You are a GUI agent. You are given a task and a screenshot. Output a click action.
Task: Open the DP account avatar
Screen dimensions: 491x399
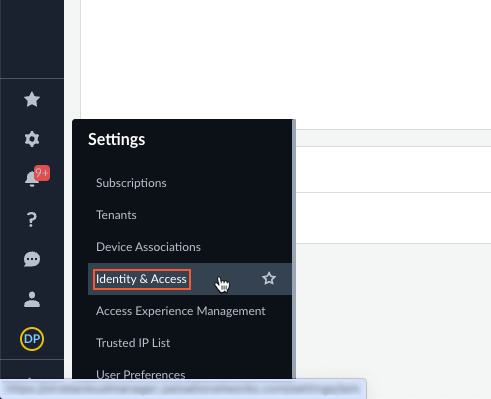tap(32, 339)
